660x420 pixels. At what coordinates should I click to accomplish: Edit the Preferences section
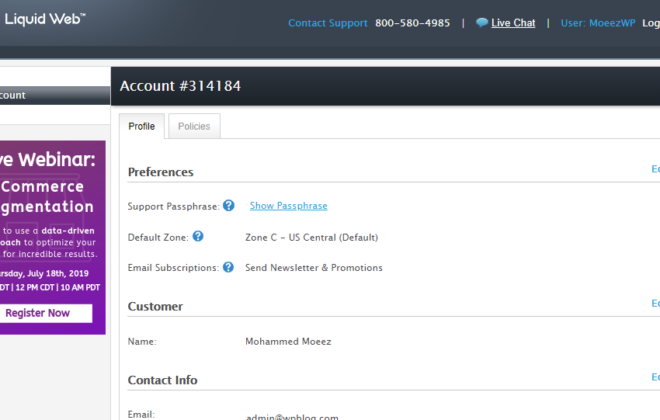655,169
